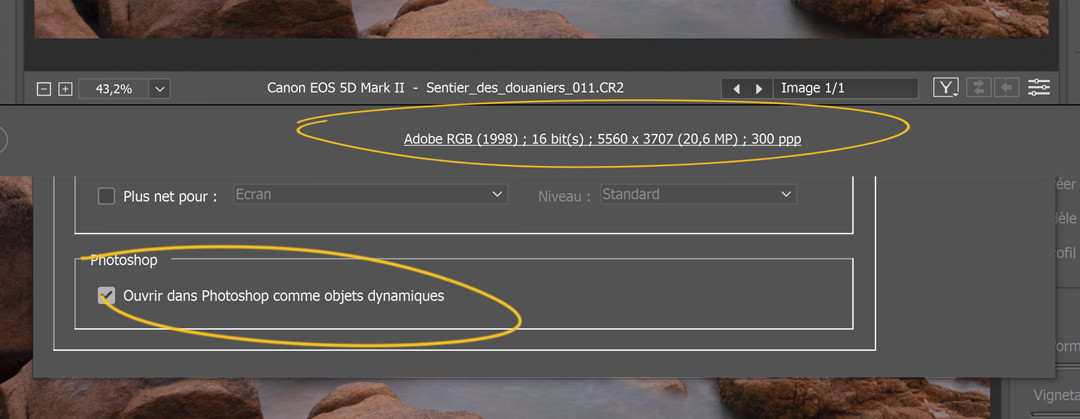Uncheck Ouvrir dans Photoshop comme objets dynamiques

pyautogui.click(x=106, y=296)
